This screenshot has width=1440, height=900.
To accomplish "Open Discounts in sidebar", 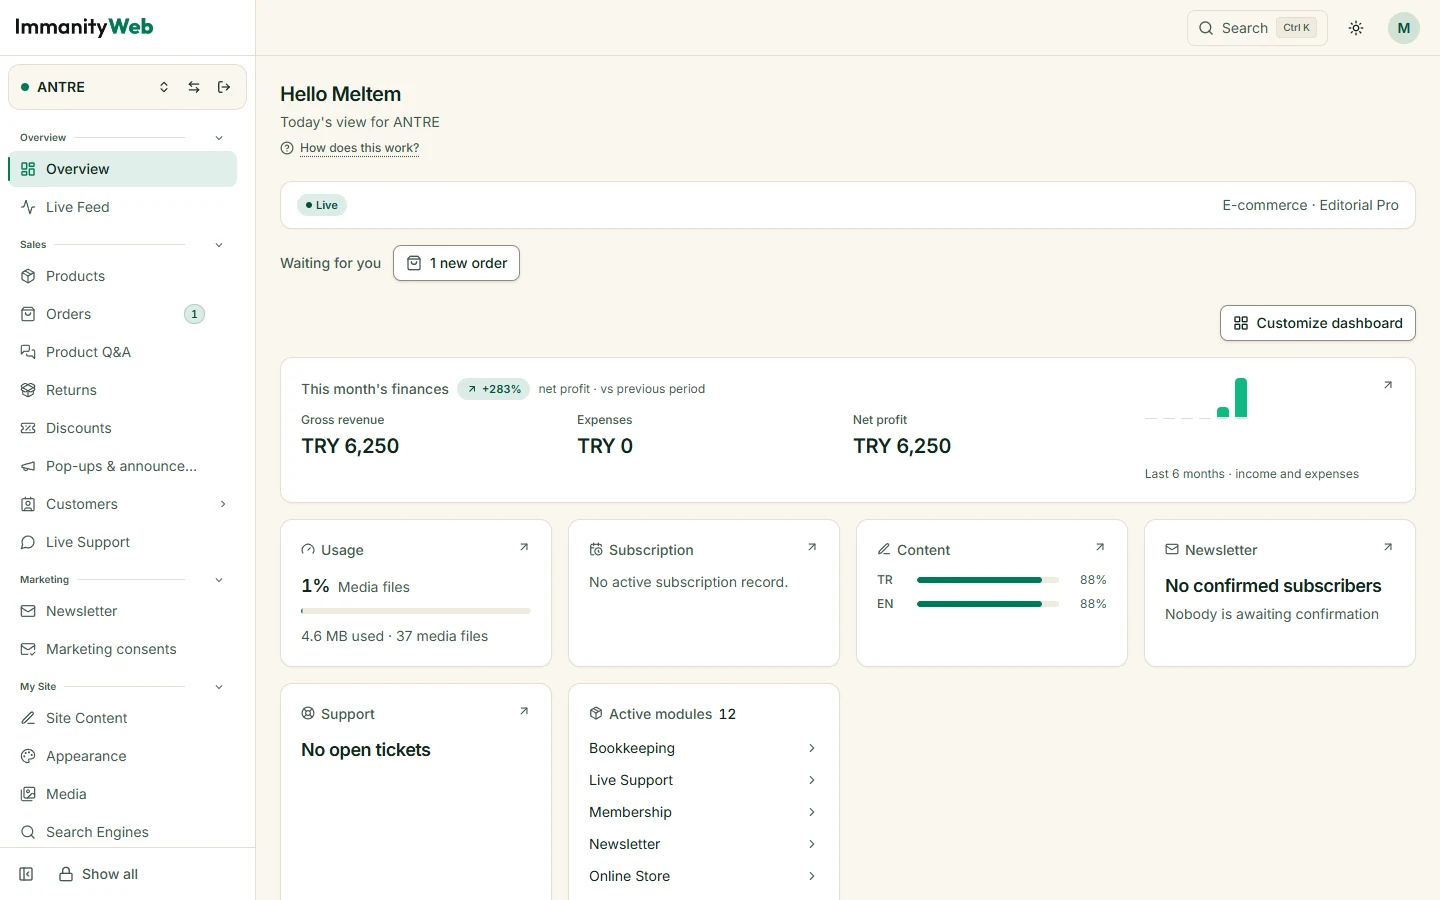I will coord(122,428).
